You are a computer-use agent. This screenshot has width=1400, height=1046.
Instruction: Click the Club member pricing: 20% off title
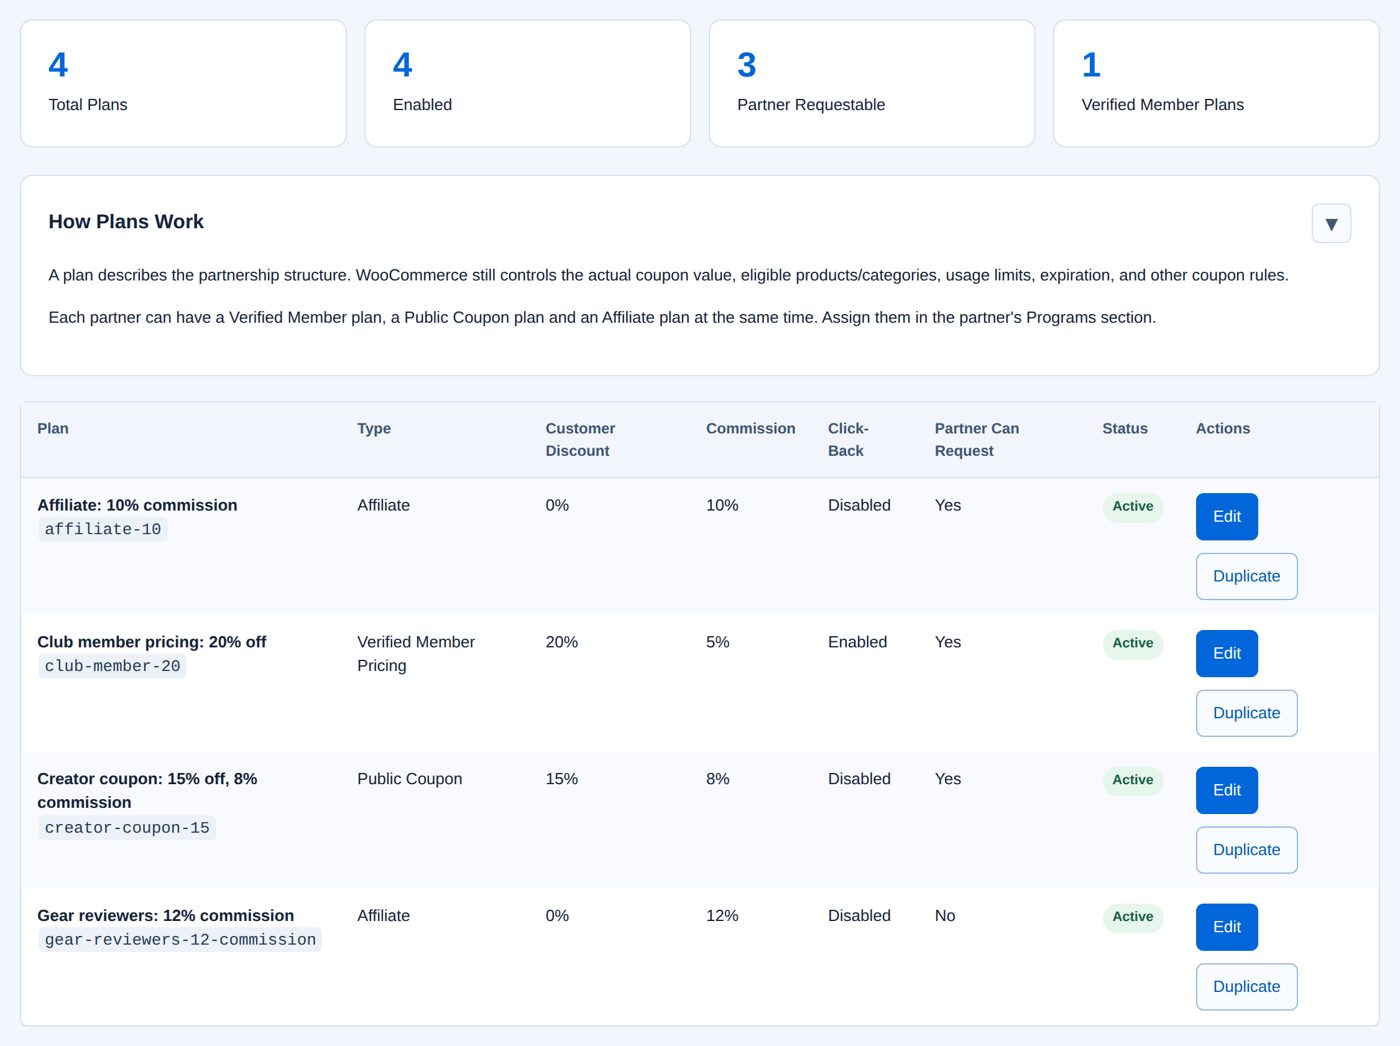(x=152, y=642)
